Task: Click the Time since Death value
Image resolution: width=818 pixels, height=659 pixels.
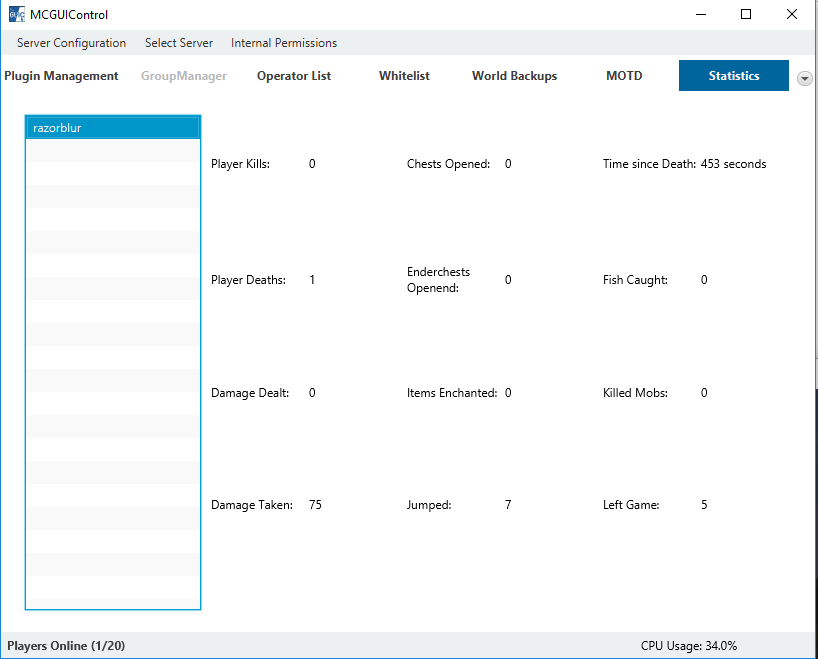Action: point(733,164)
